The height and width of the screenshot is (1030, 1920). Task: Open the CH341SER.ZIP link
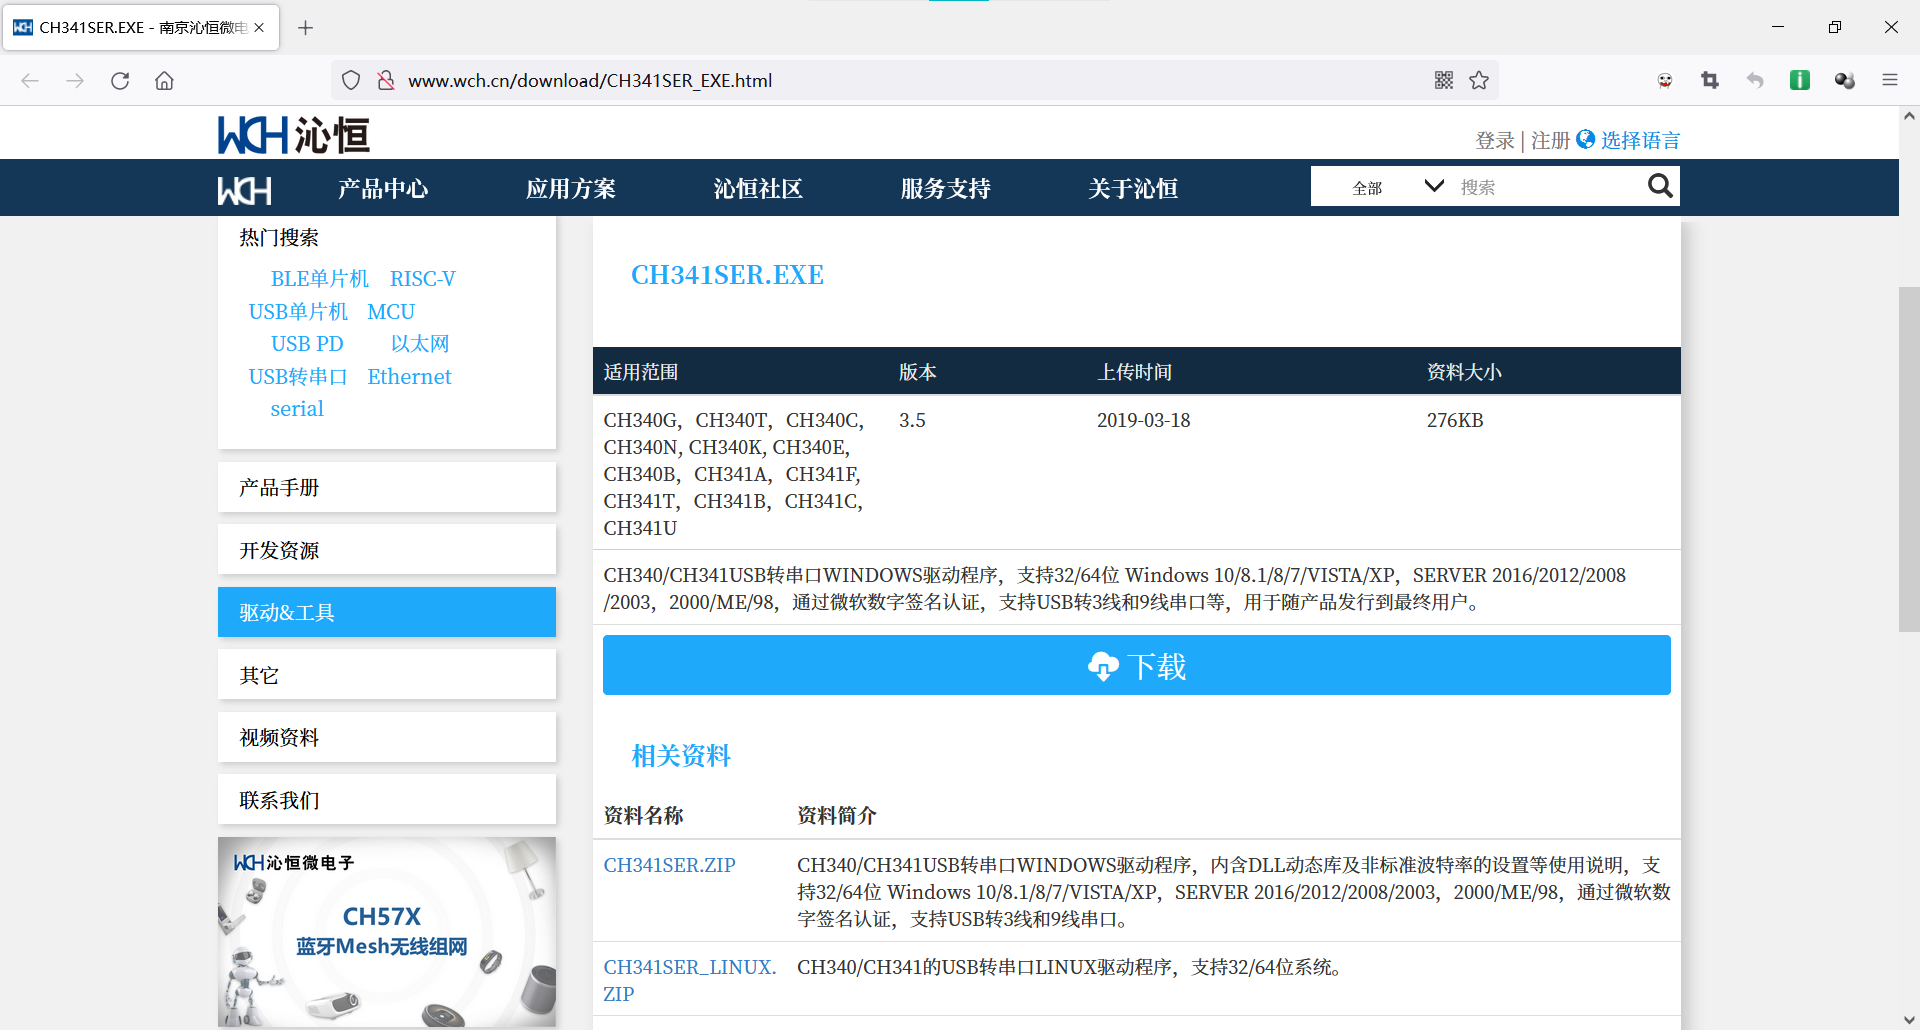point(670,865)
